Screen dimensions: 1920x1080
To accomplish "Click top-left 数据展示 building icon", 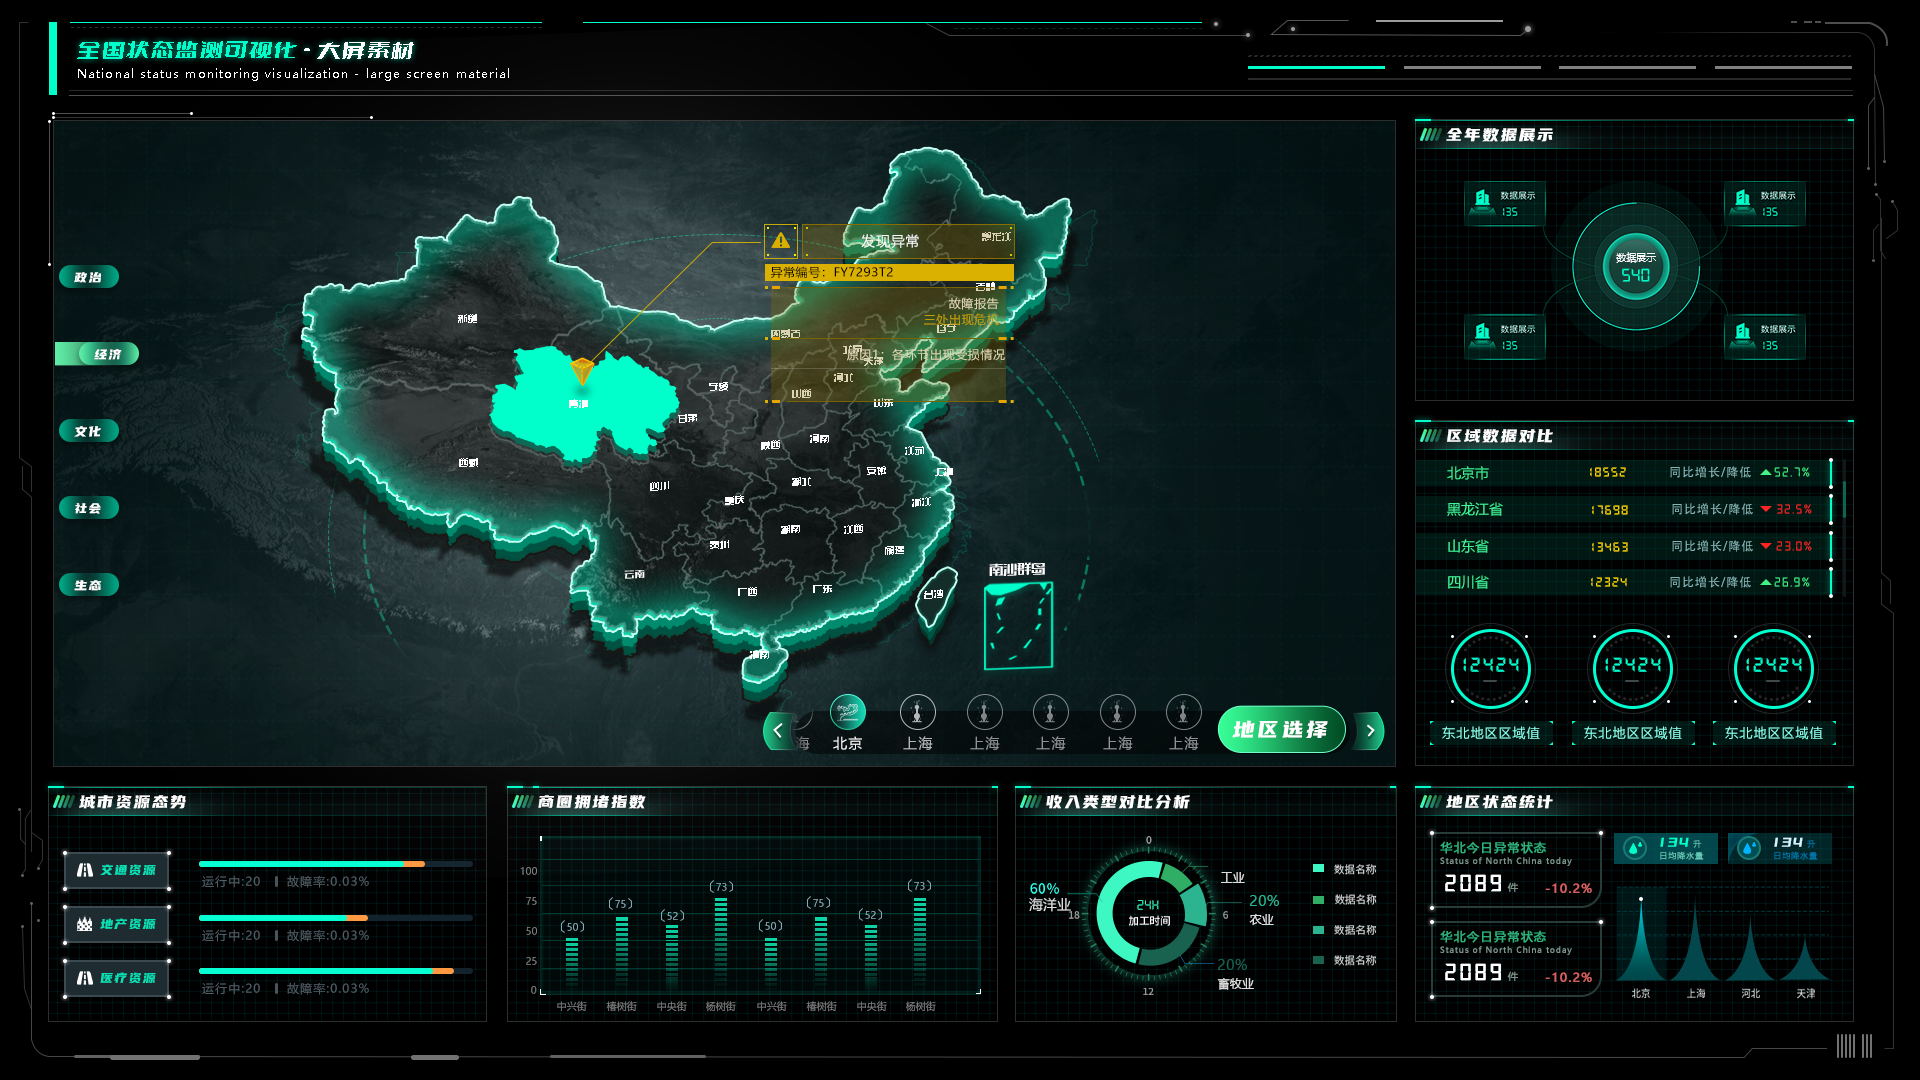I will (x=1483, y=201).
